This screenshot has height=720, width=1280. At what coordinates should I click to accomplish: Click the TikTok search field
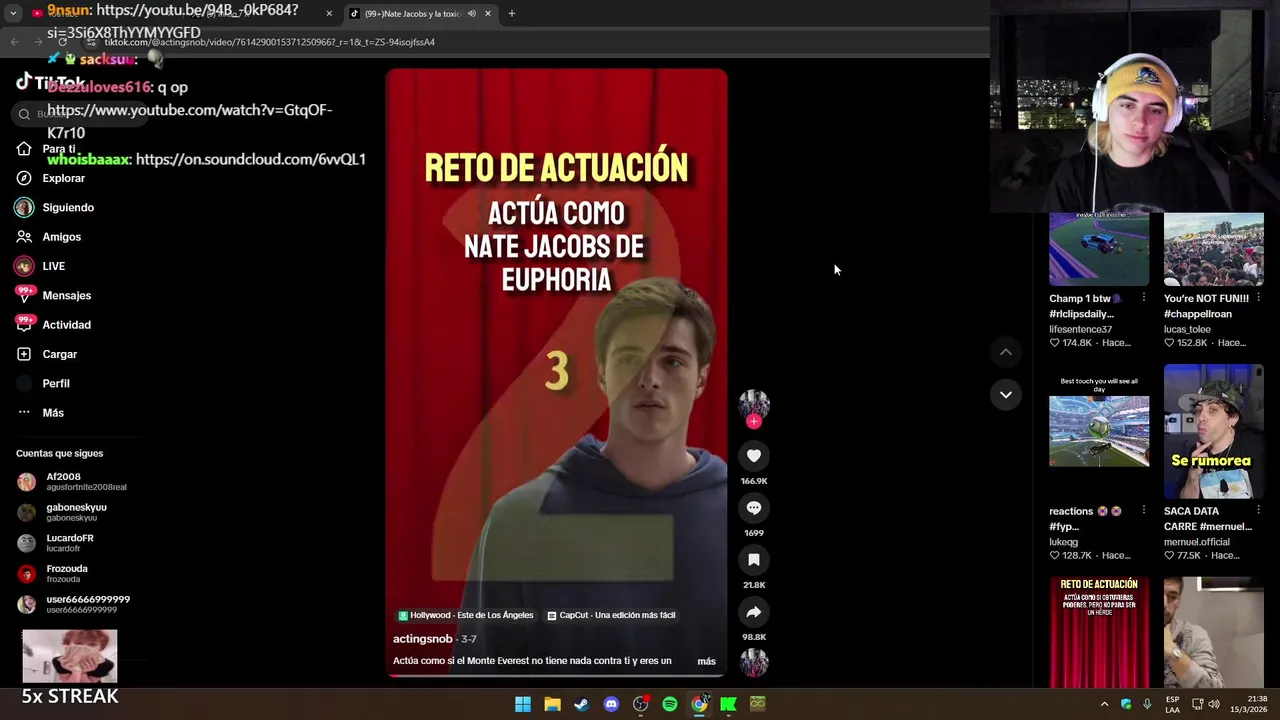(x=80, y=114)
